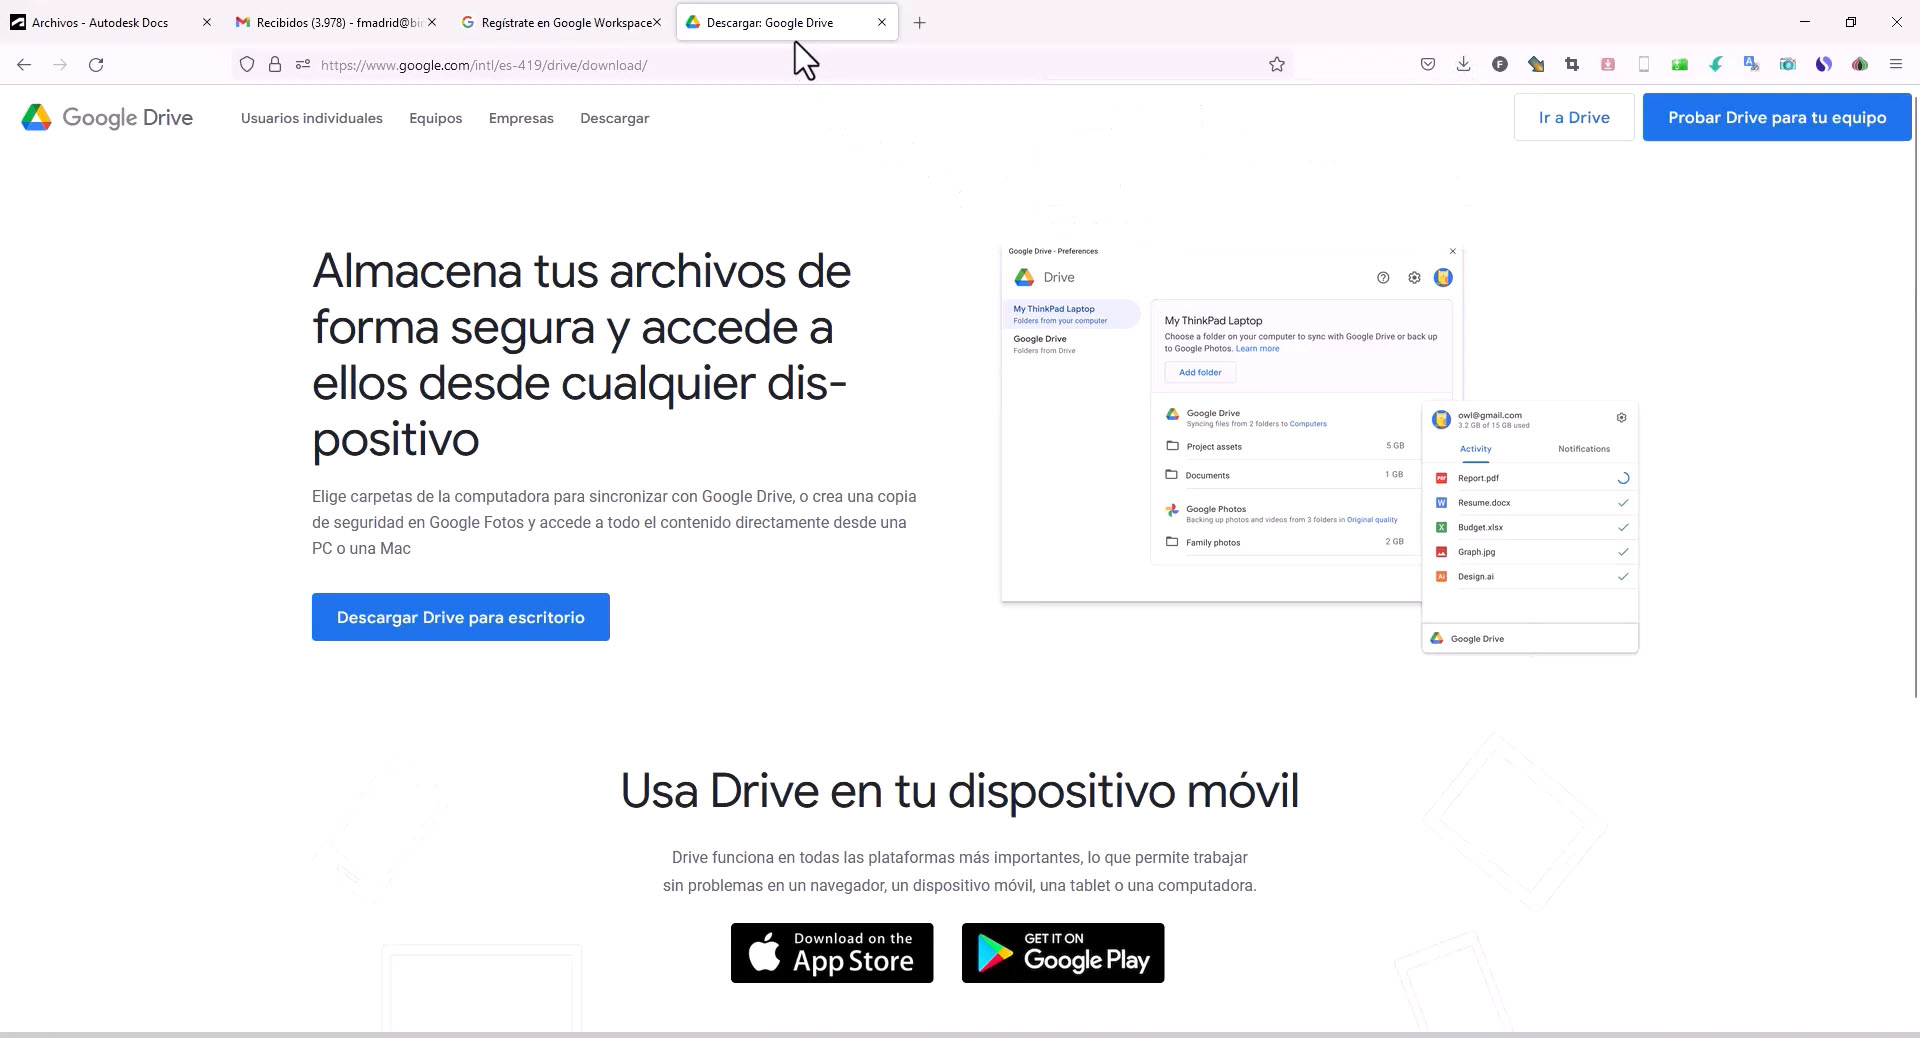This screenshot has height=1038, width=1920.
Task: Navigate back using the back arrow
Action: [x=23, y=64]
